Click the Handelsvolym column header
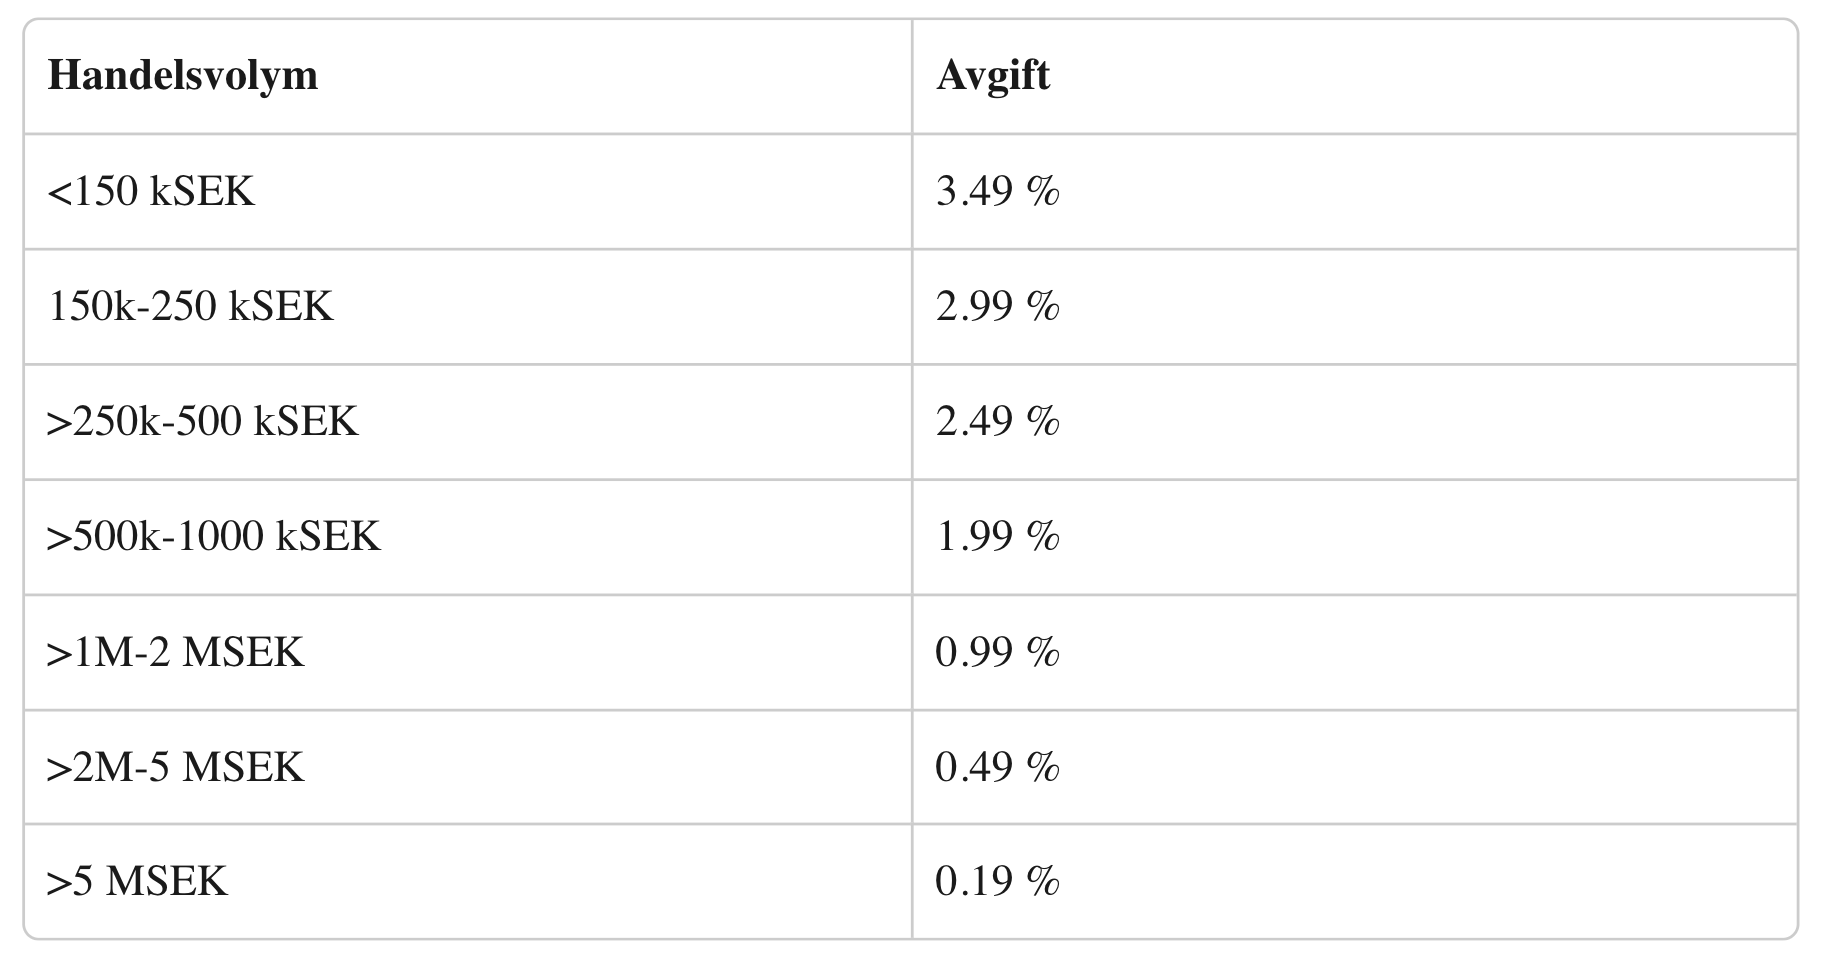This screenshot has height=960, width=1822. click(x=183, y=76)
